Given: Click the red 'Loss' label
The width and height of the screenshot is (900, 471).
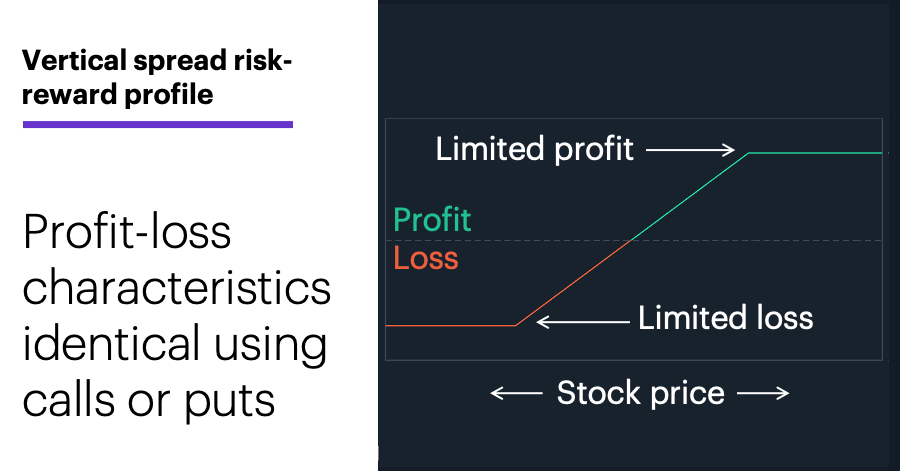Looking at the screenshot, I should click(x=426, y=258).
